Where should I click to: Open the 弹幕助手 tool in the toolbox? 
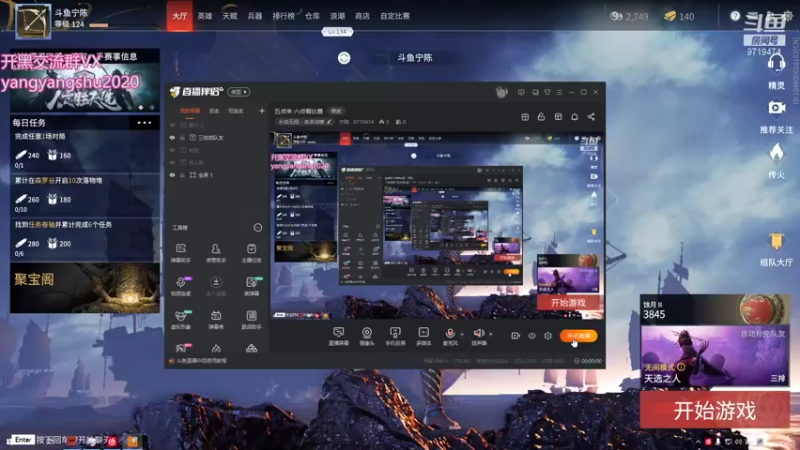click(x=181, y=253)
